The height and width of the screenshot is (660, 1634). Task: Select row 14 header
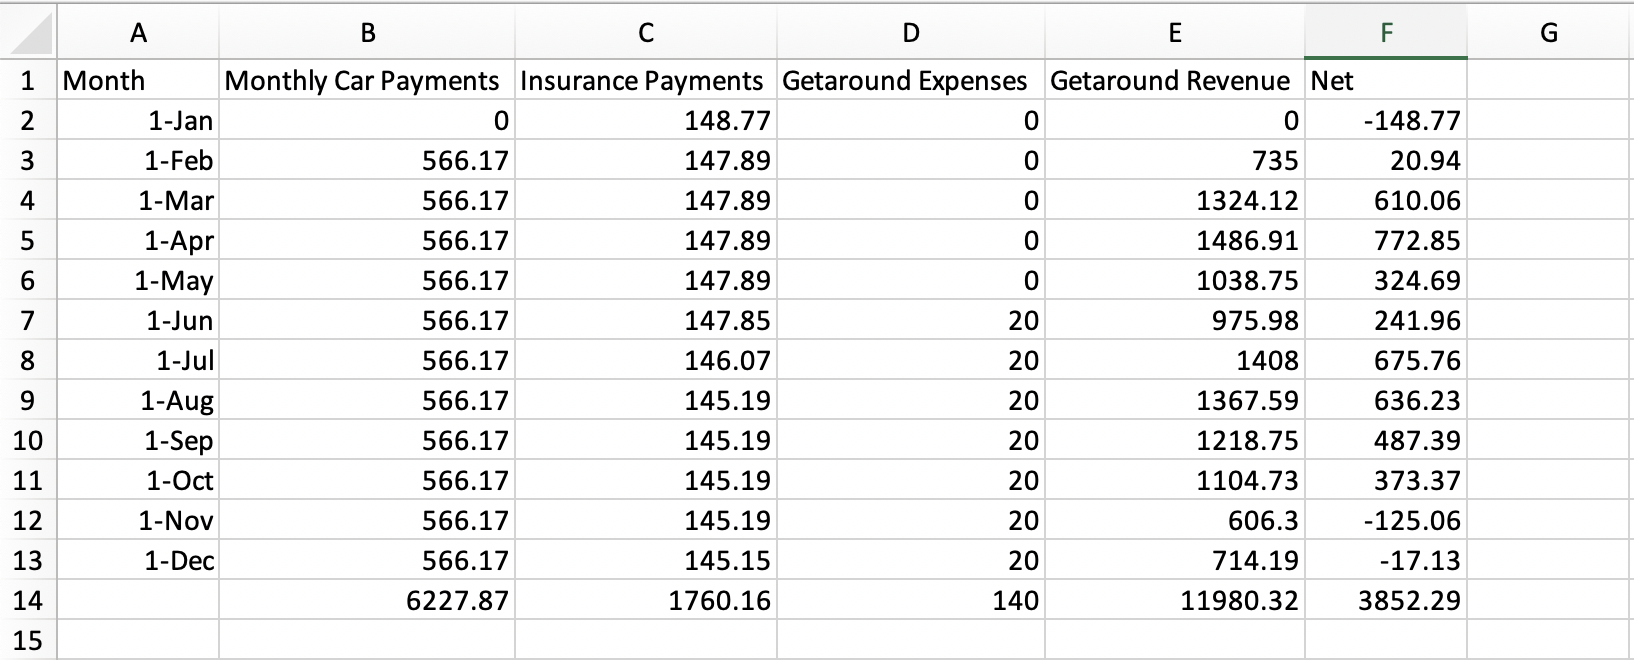28,600
